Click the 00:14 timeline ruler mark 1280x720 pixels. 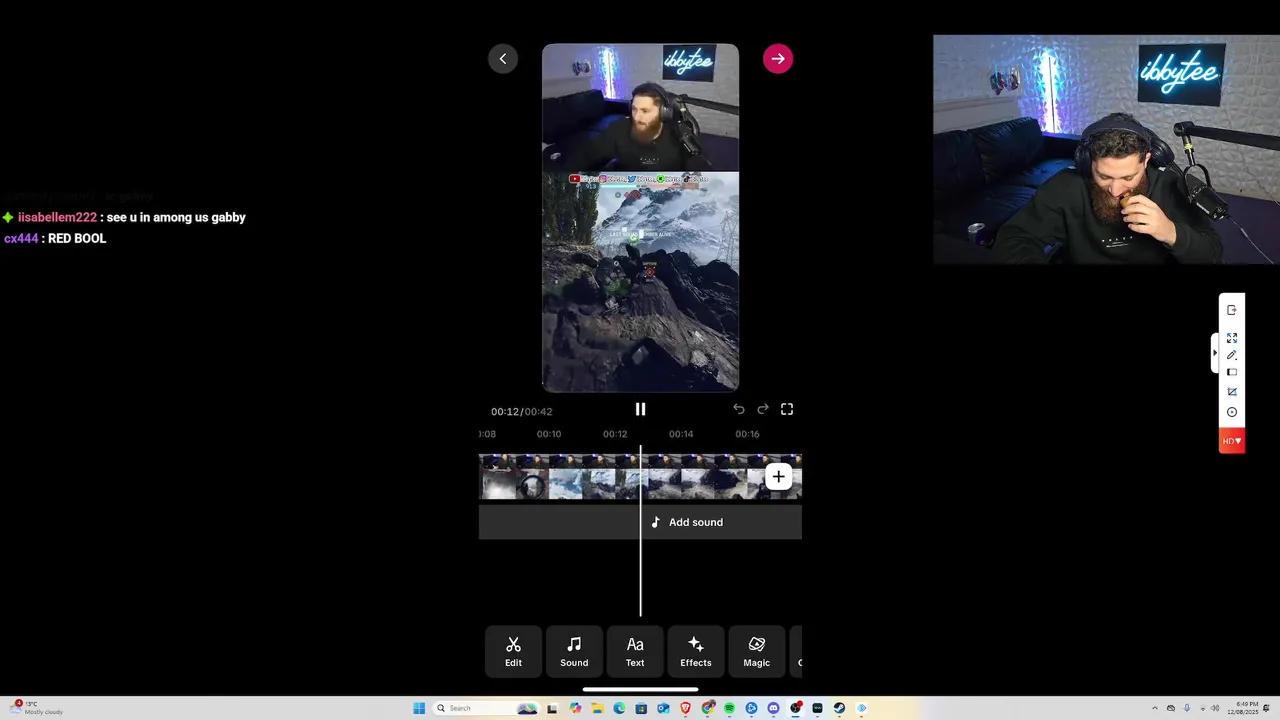pos(681,434)
